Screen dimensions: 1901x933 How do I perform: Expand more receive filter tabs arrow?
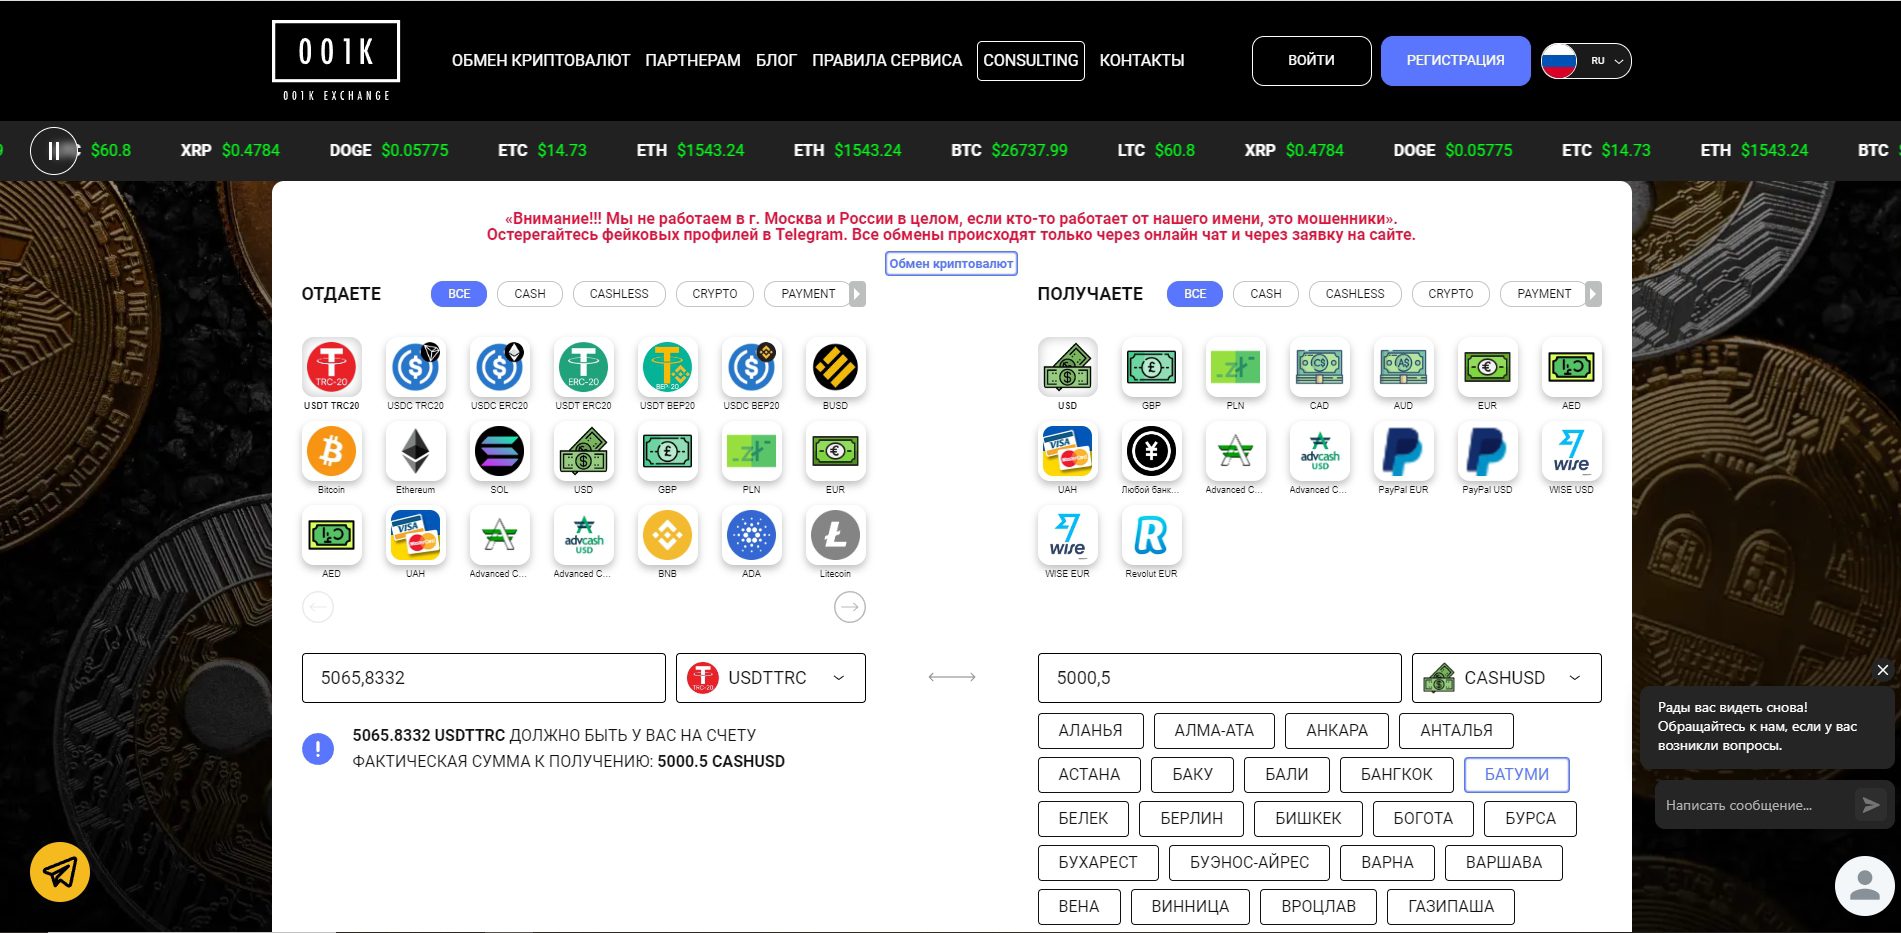tap(1594, 294)
